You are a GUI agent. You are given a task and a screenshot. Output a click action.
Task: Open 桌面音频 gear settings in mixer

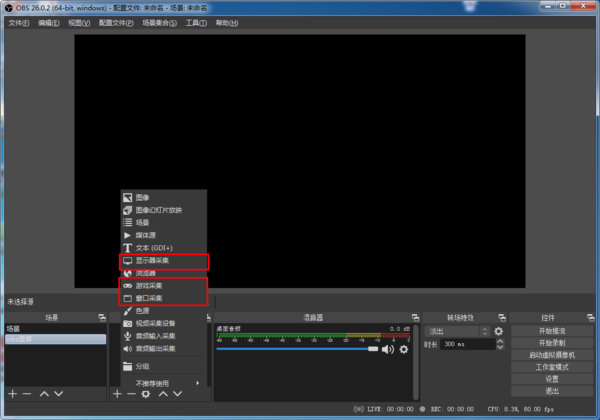[404, 349]
